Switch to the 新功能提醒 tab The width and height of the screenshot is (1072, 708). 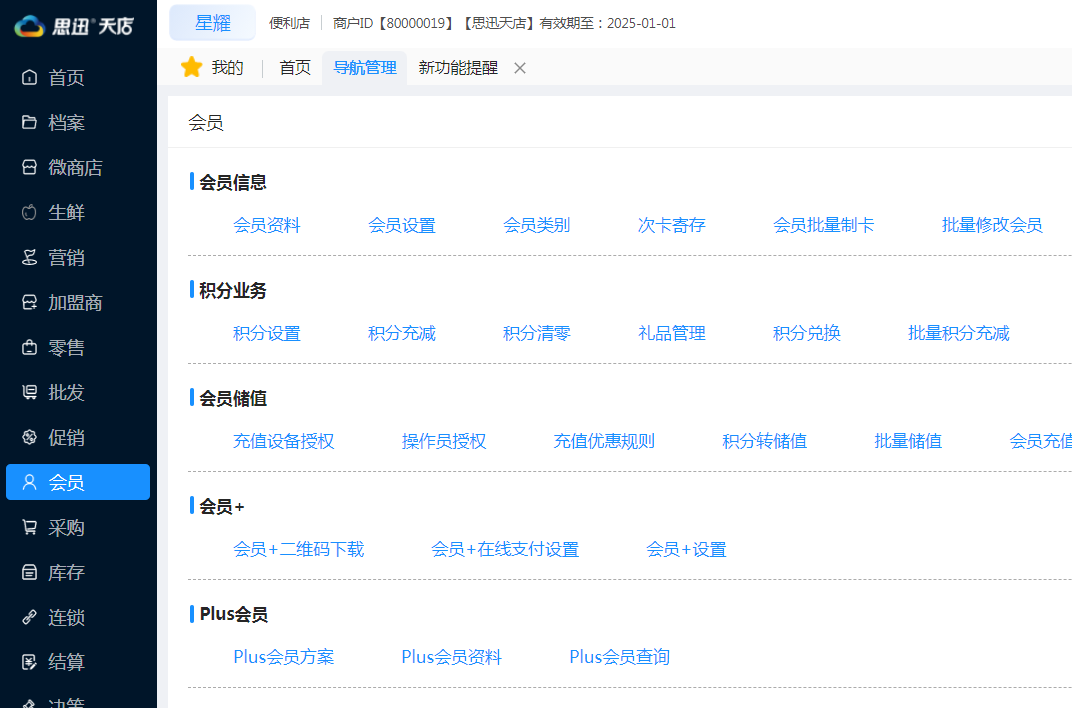457,67
